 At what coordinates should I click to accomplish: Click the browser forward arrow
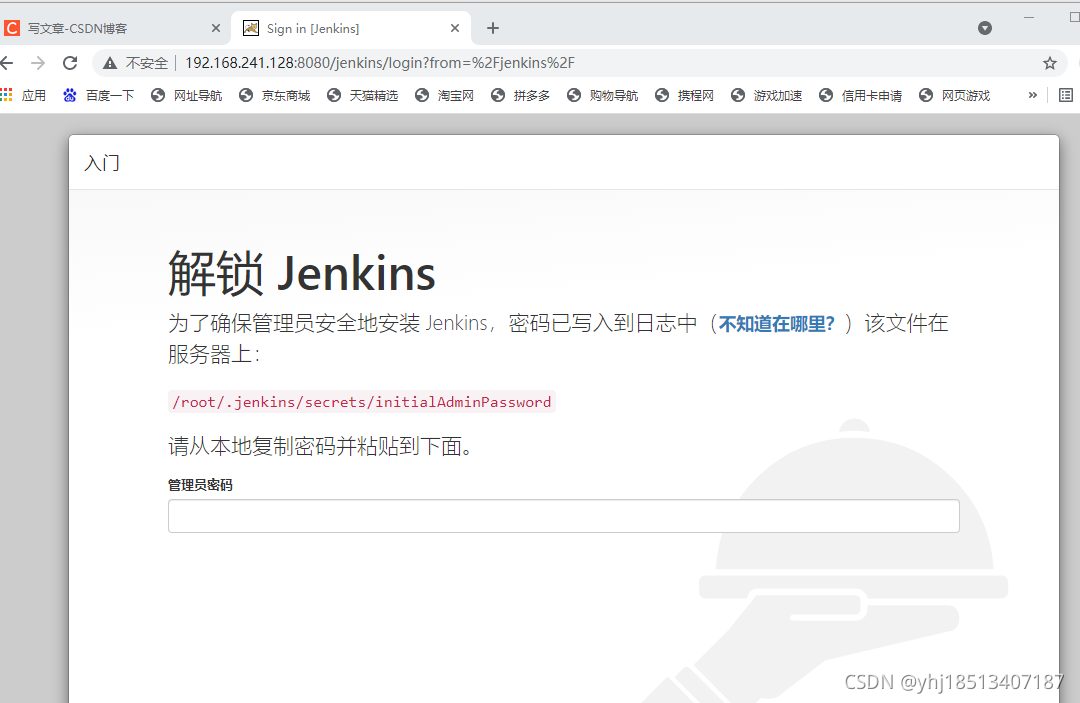[38, 63]
